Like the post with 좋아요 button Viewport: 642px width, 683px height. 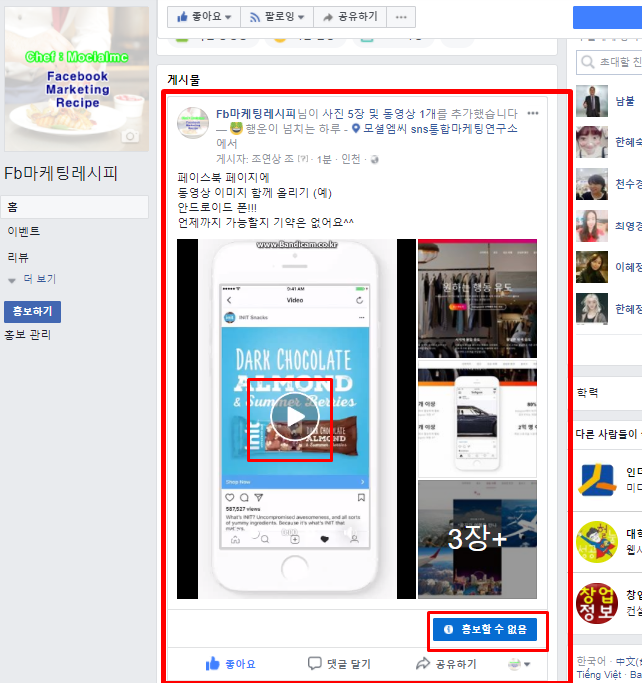230,664
